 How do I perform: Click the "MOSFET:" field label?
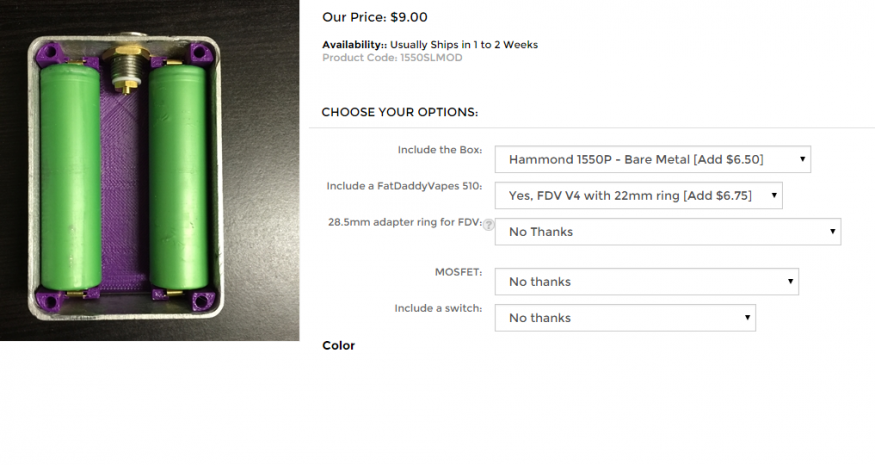(459, 272)
